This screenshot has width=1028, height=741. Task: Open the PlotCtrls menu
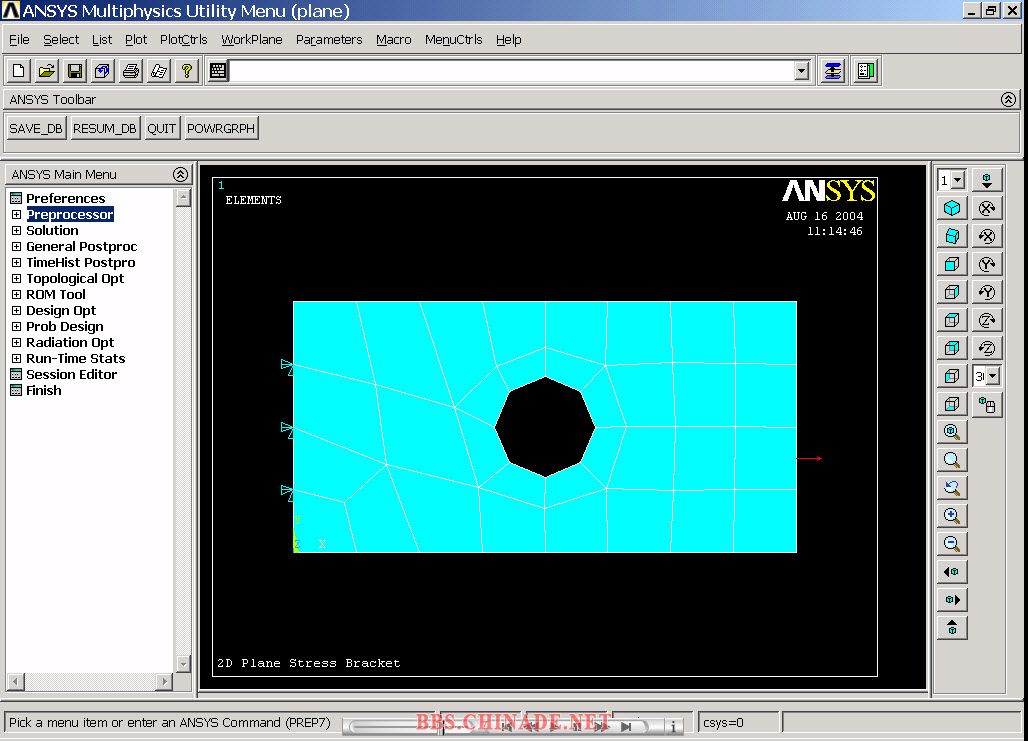[184, 39]
